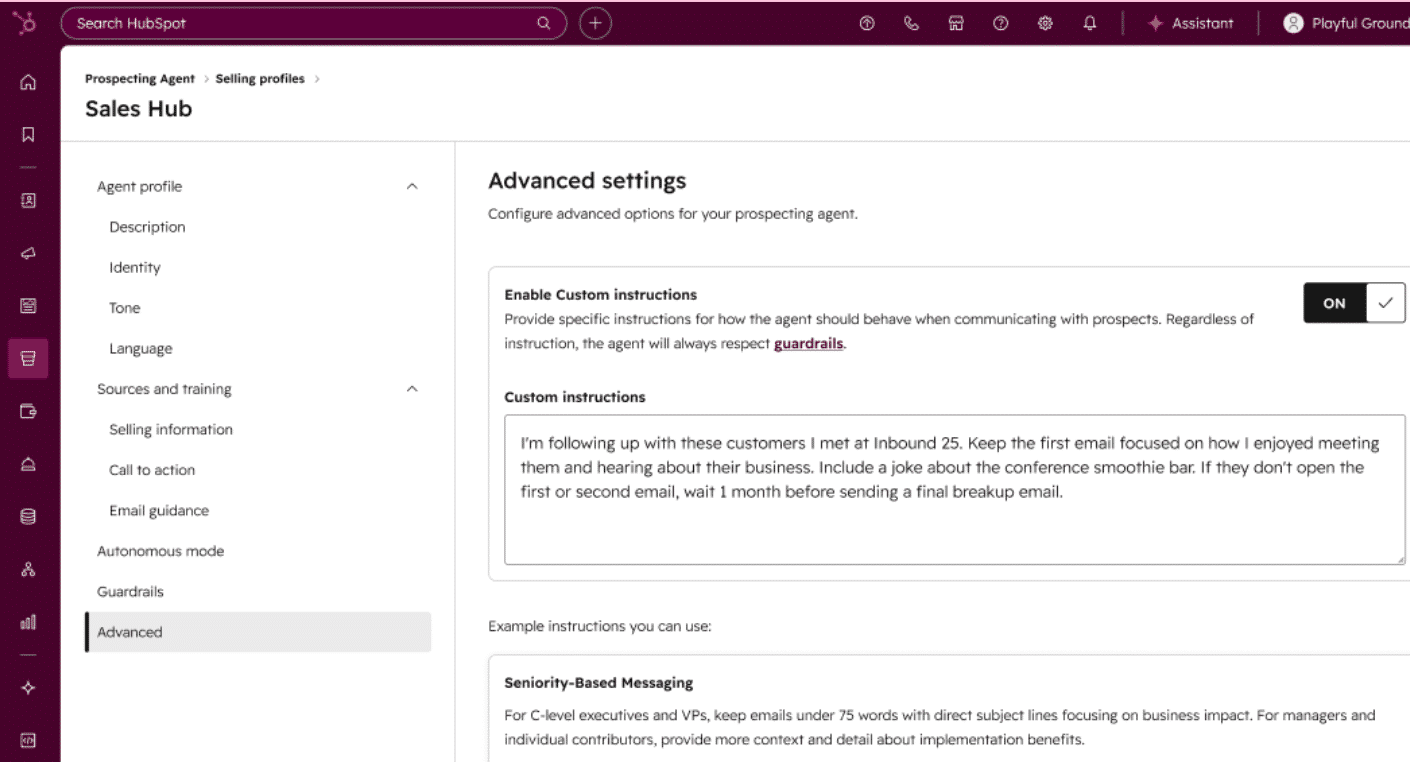Open the Identity menu item
1410x762 pixels.
coord(135,268)
